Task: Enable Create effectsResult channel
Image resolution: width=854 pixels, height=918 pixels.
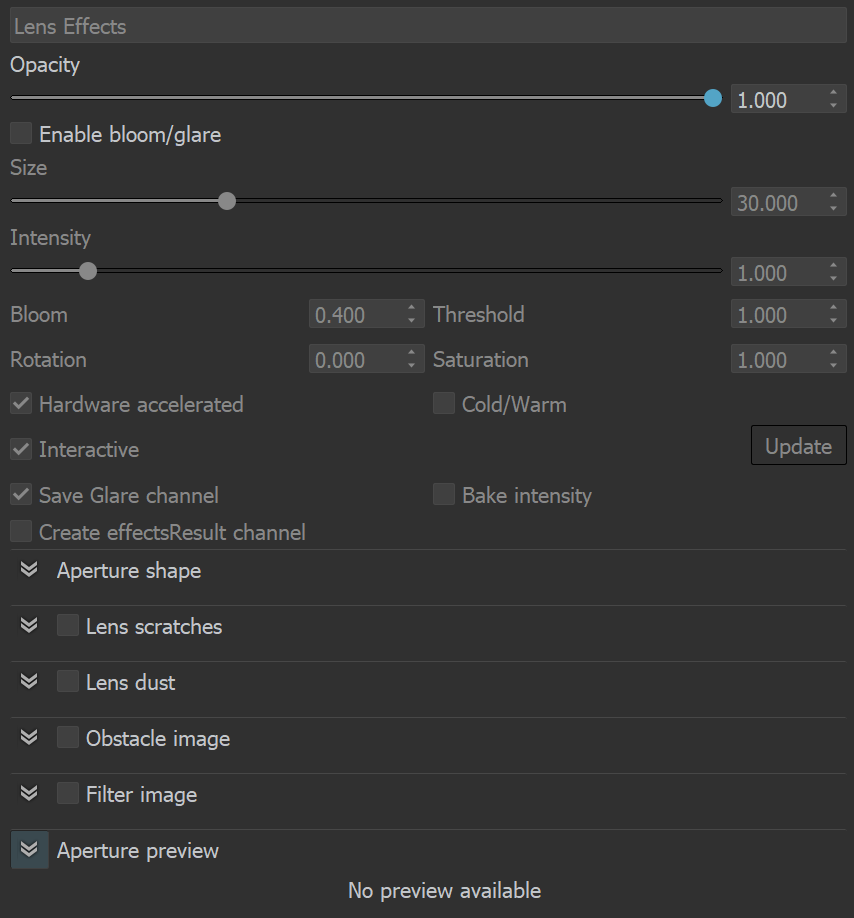Action: tap(21, 531)
